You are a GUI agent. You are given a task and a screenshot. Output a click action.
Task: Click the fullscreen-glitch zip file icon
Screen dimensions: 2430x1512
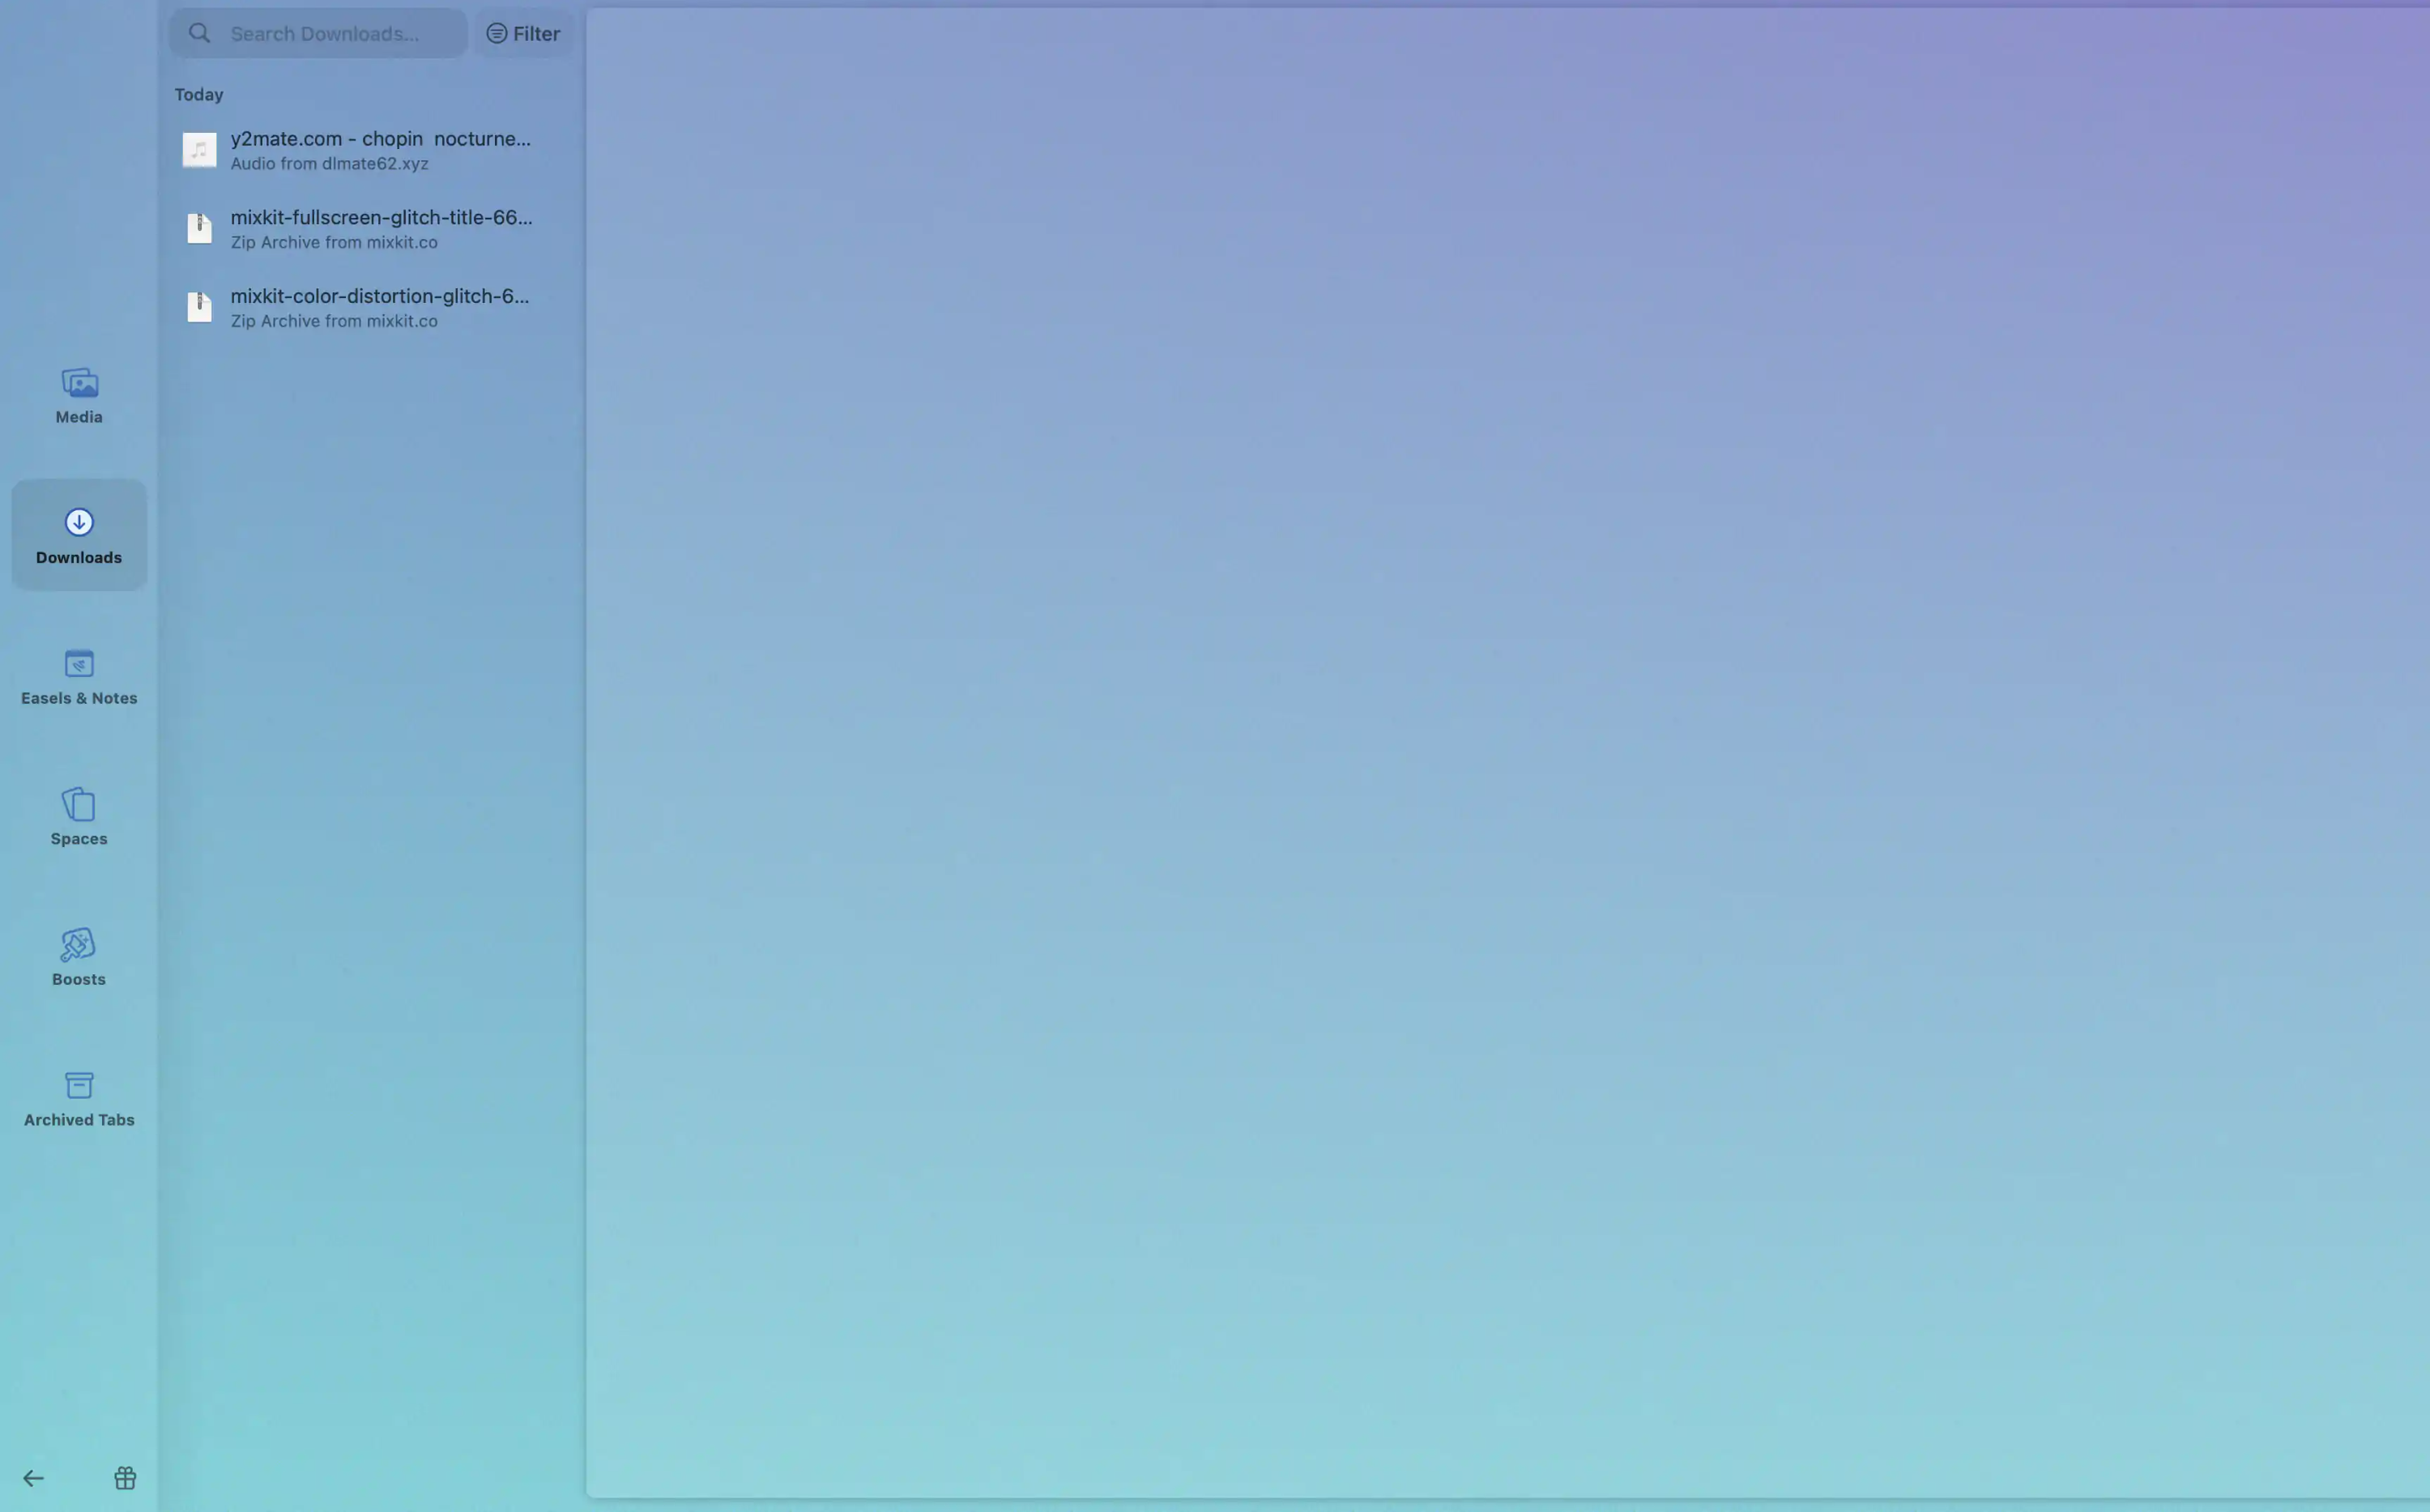click(x=199, y=228)
